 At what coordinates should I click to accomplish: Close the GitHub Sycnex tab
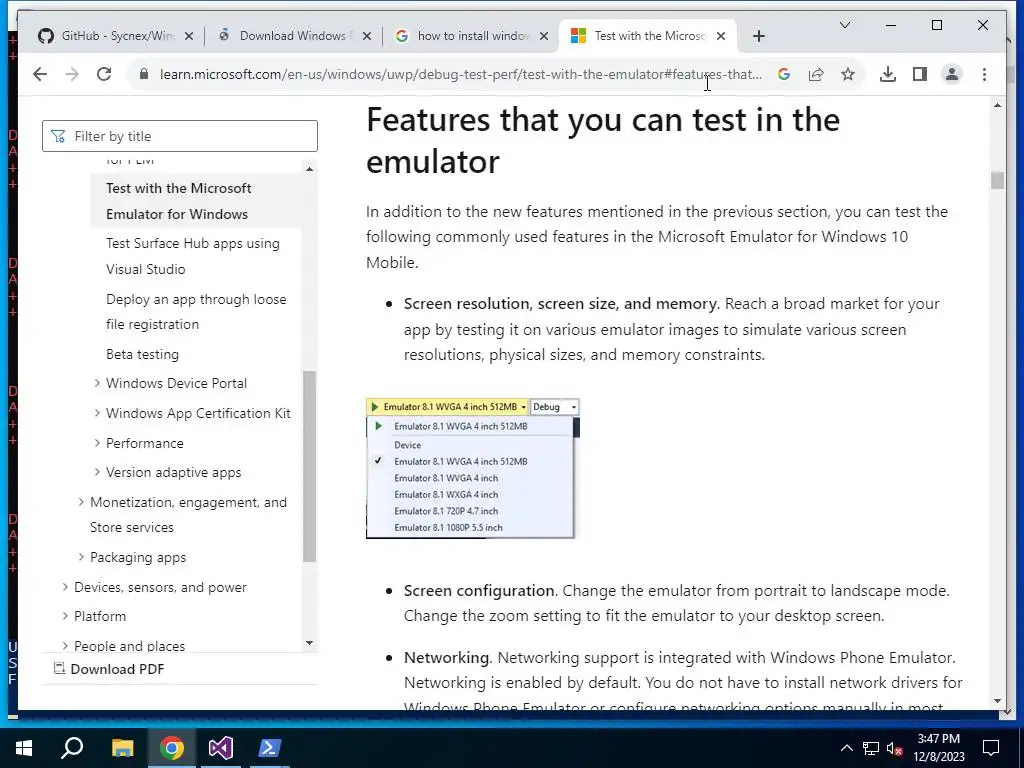pos(189,37)
